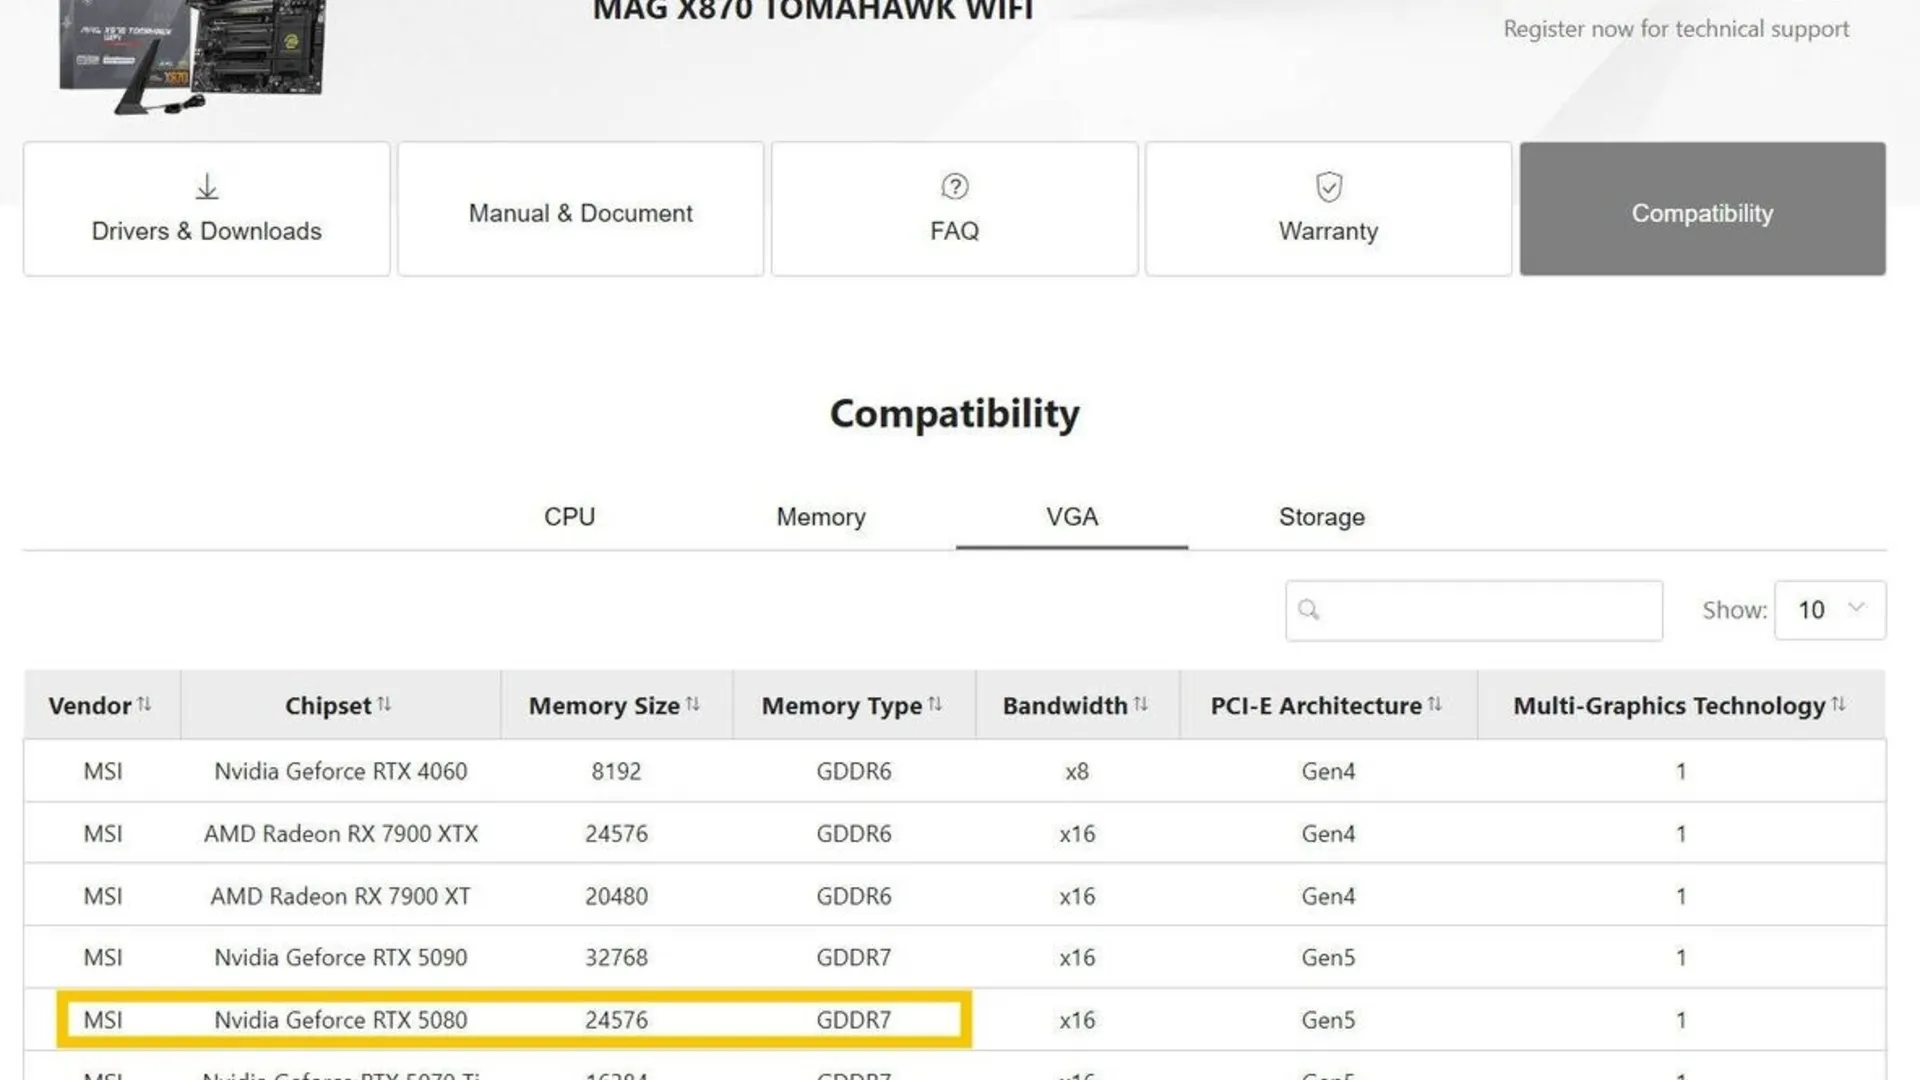
Task: Select the Compatibility section button
Action: [x=1703, y=209]
